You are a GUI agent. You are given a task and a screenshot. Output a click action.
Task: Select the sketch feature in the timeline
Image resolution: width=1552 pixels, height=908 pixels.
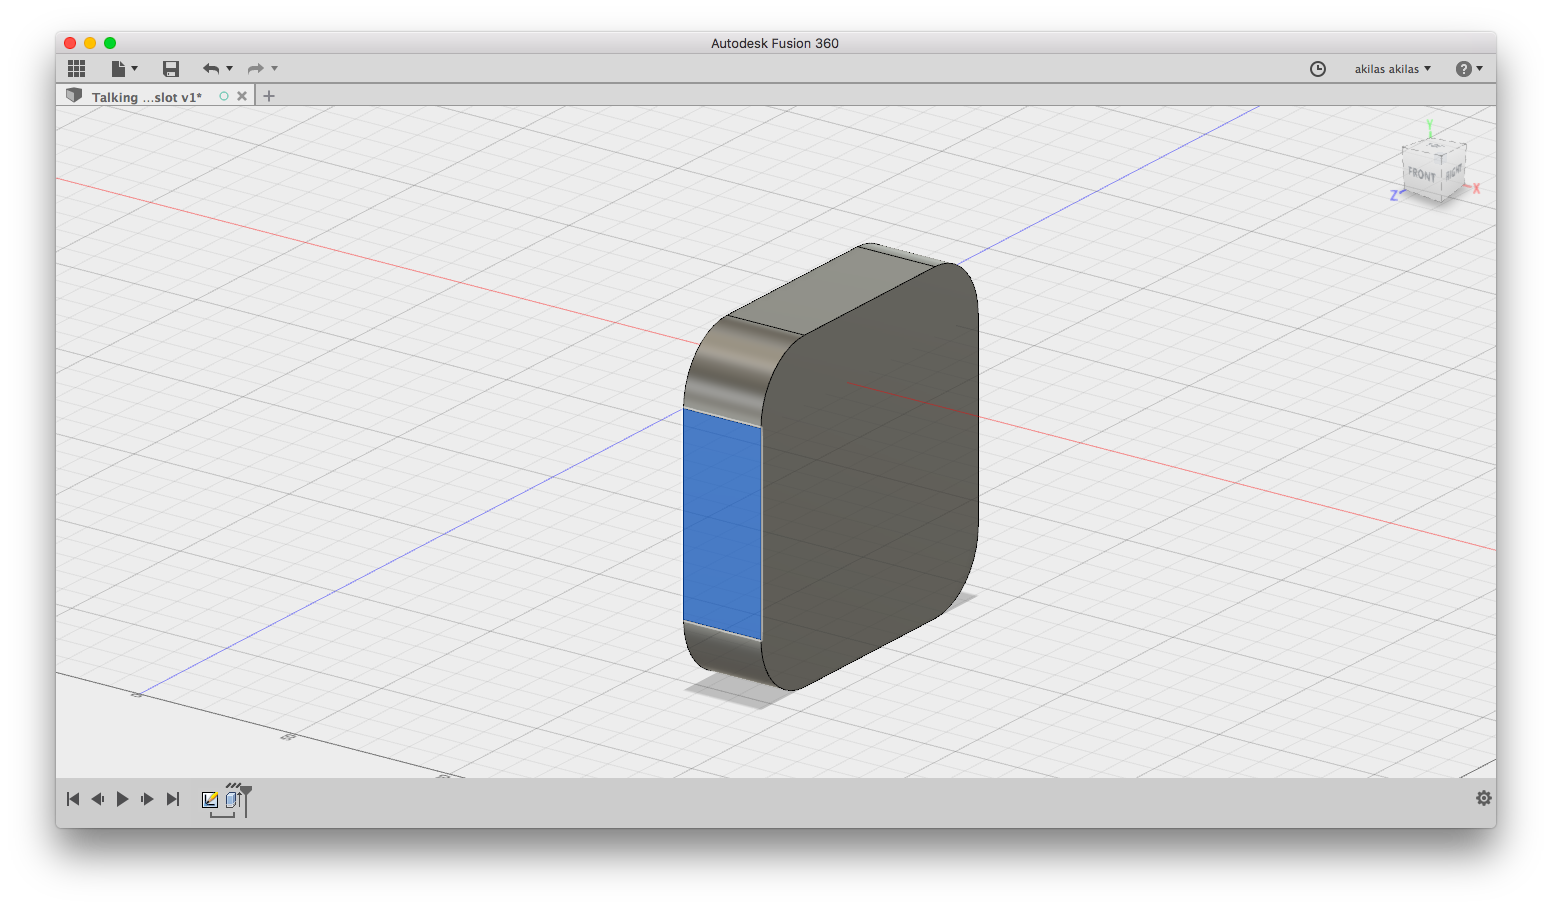point(210,799)
